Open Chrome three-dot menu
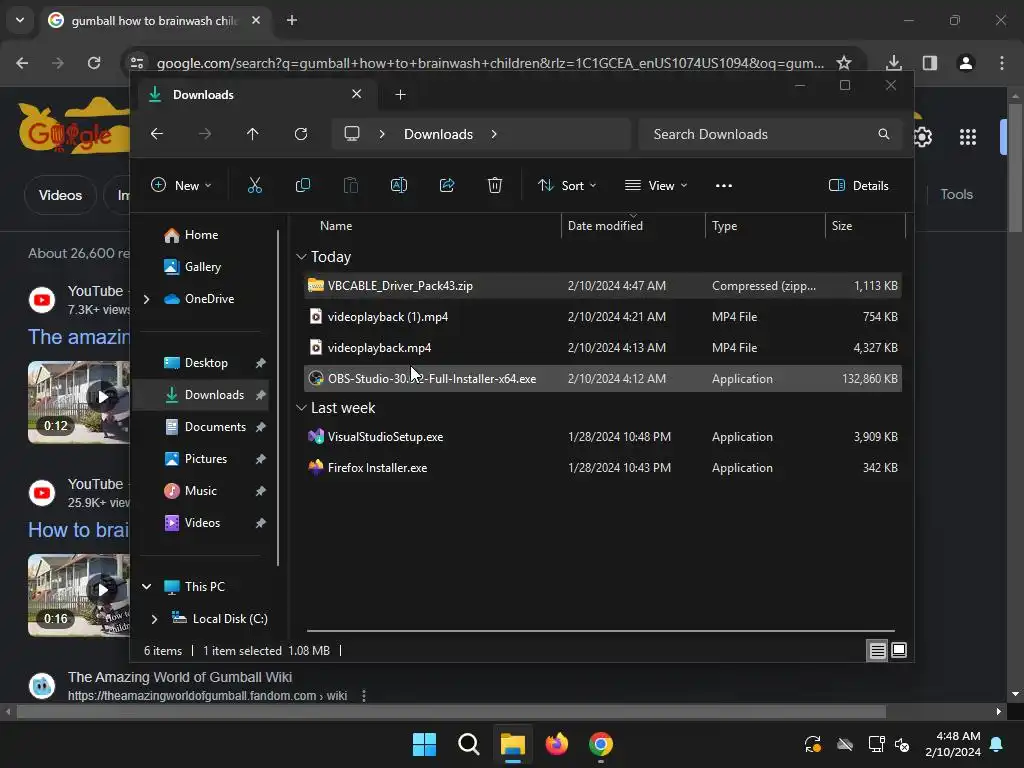This screenshot has height=768, width=1024. click(1002, 63)
